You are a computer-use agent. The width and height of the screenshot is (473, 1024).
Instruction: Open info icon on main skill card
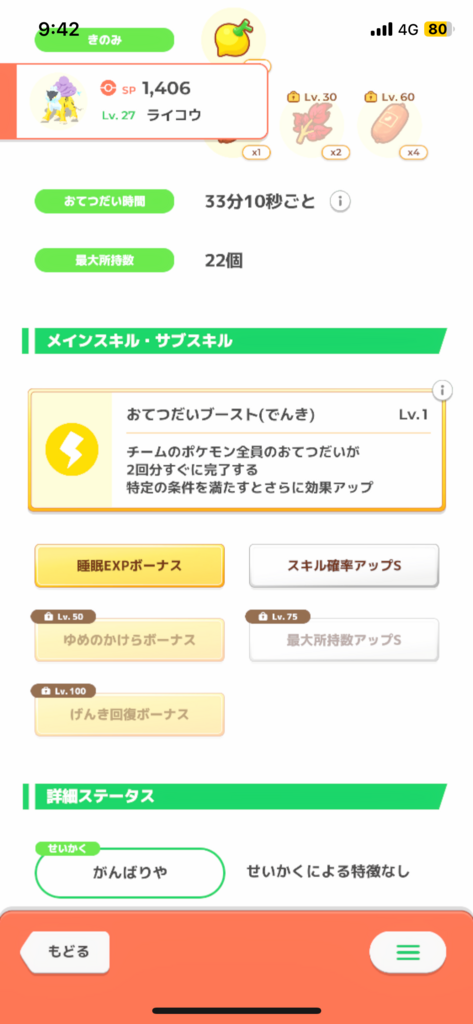[442, 391]
